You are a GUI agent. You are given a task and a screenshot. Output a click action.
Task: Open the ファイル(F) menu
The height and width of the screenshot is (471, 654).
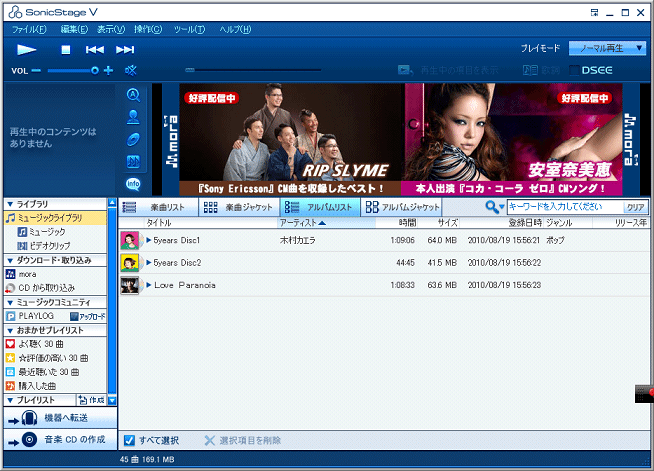(x=29, y=29)
